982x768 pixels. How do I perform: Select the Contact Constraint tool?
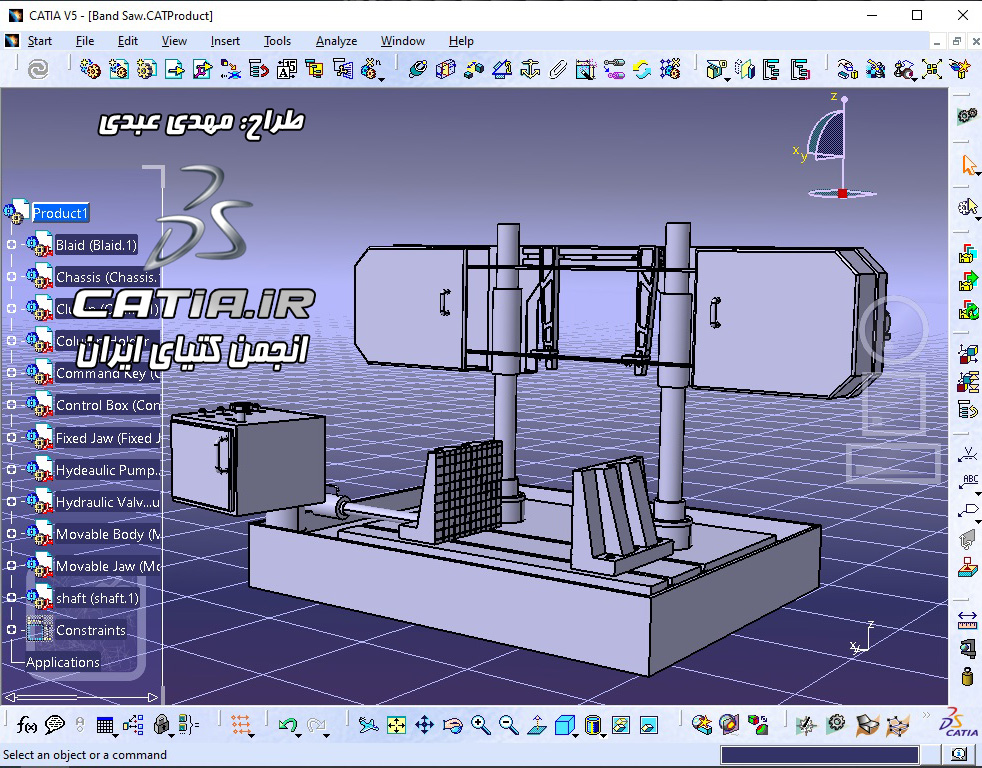[446, 69]
